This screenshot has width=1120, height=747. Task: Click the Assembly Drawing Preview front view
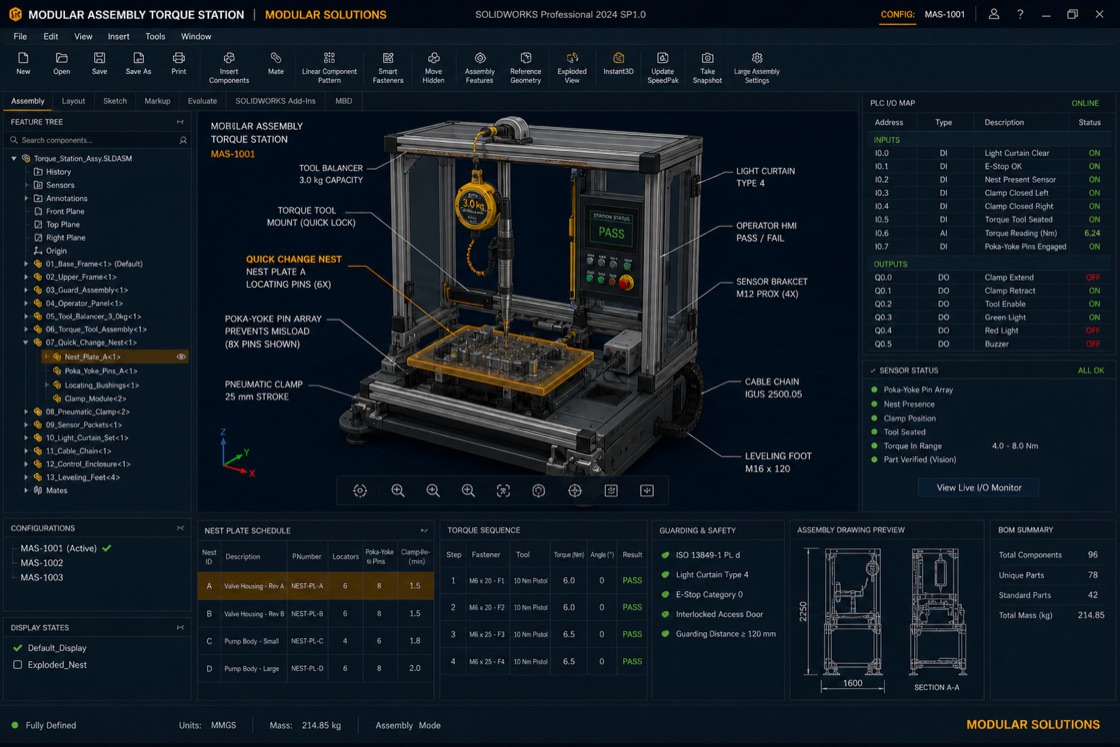(851, 611)
